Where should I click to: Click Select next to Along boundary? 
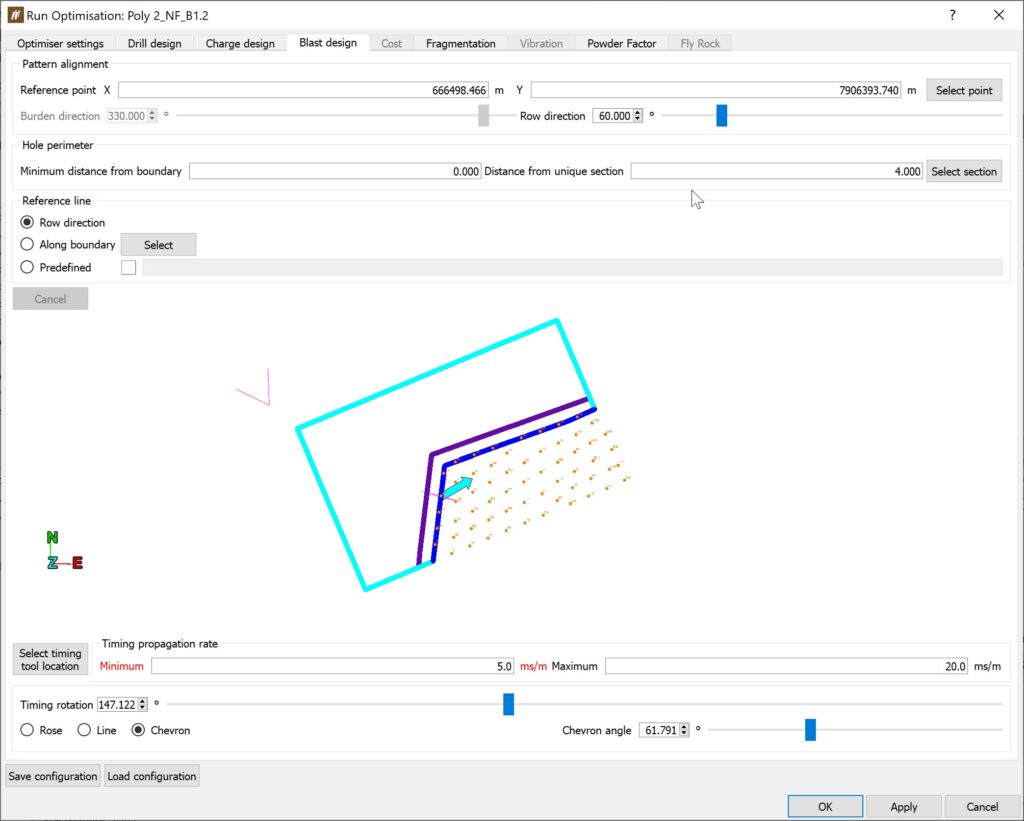click(158, 245)
